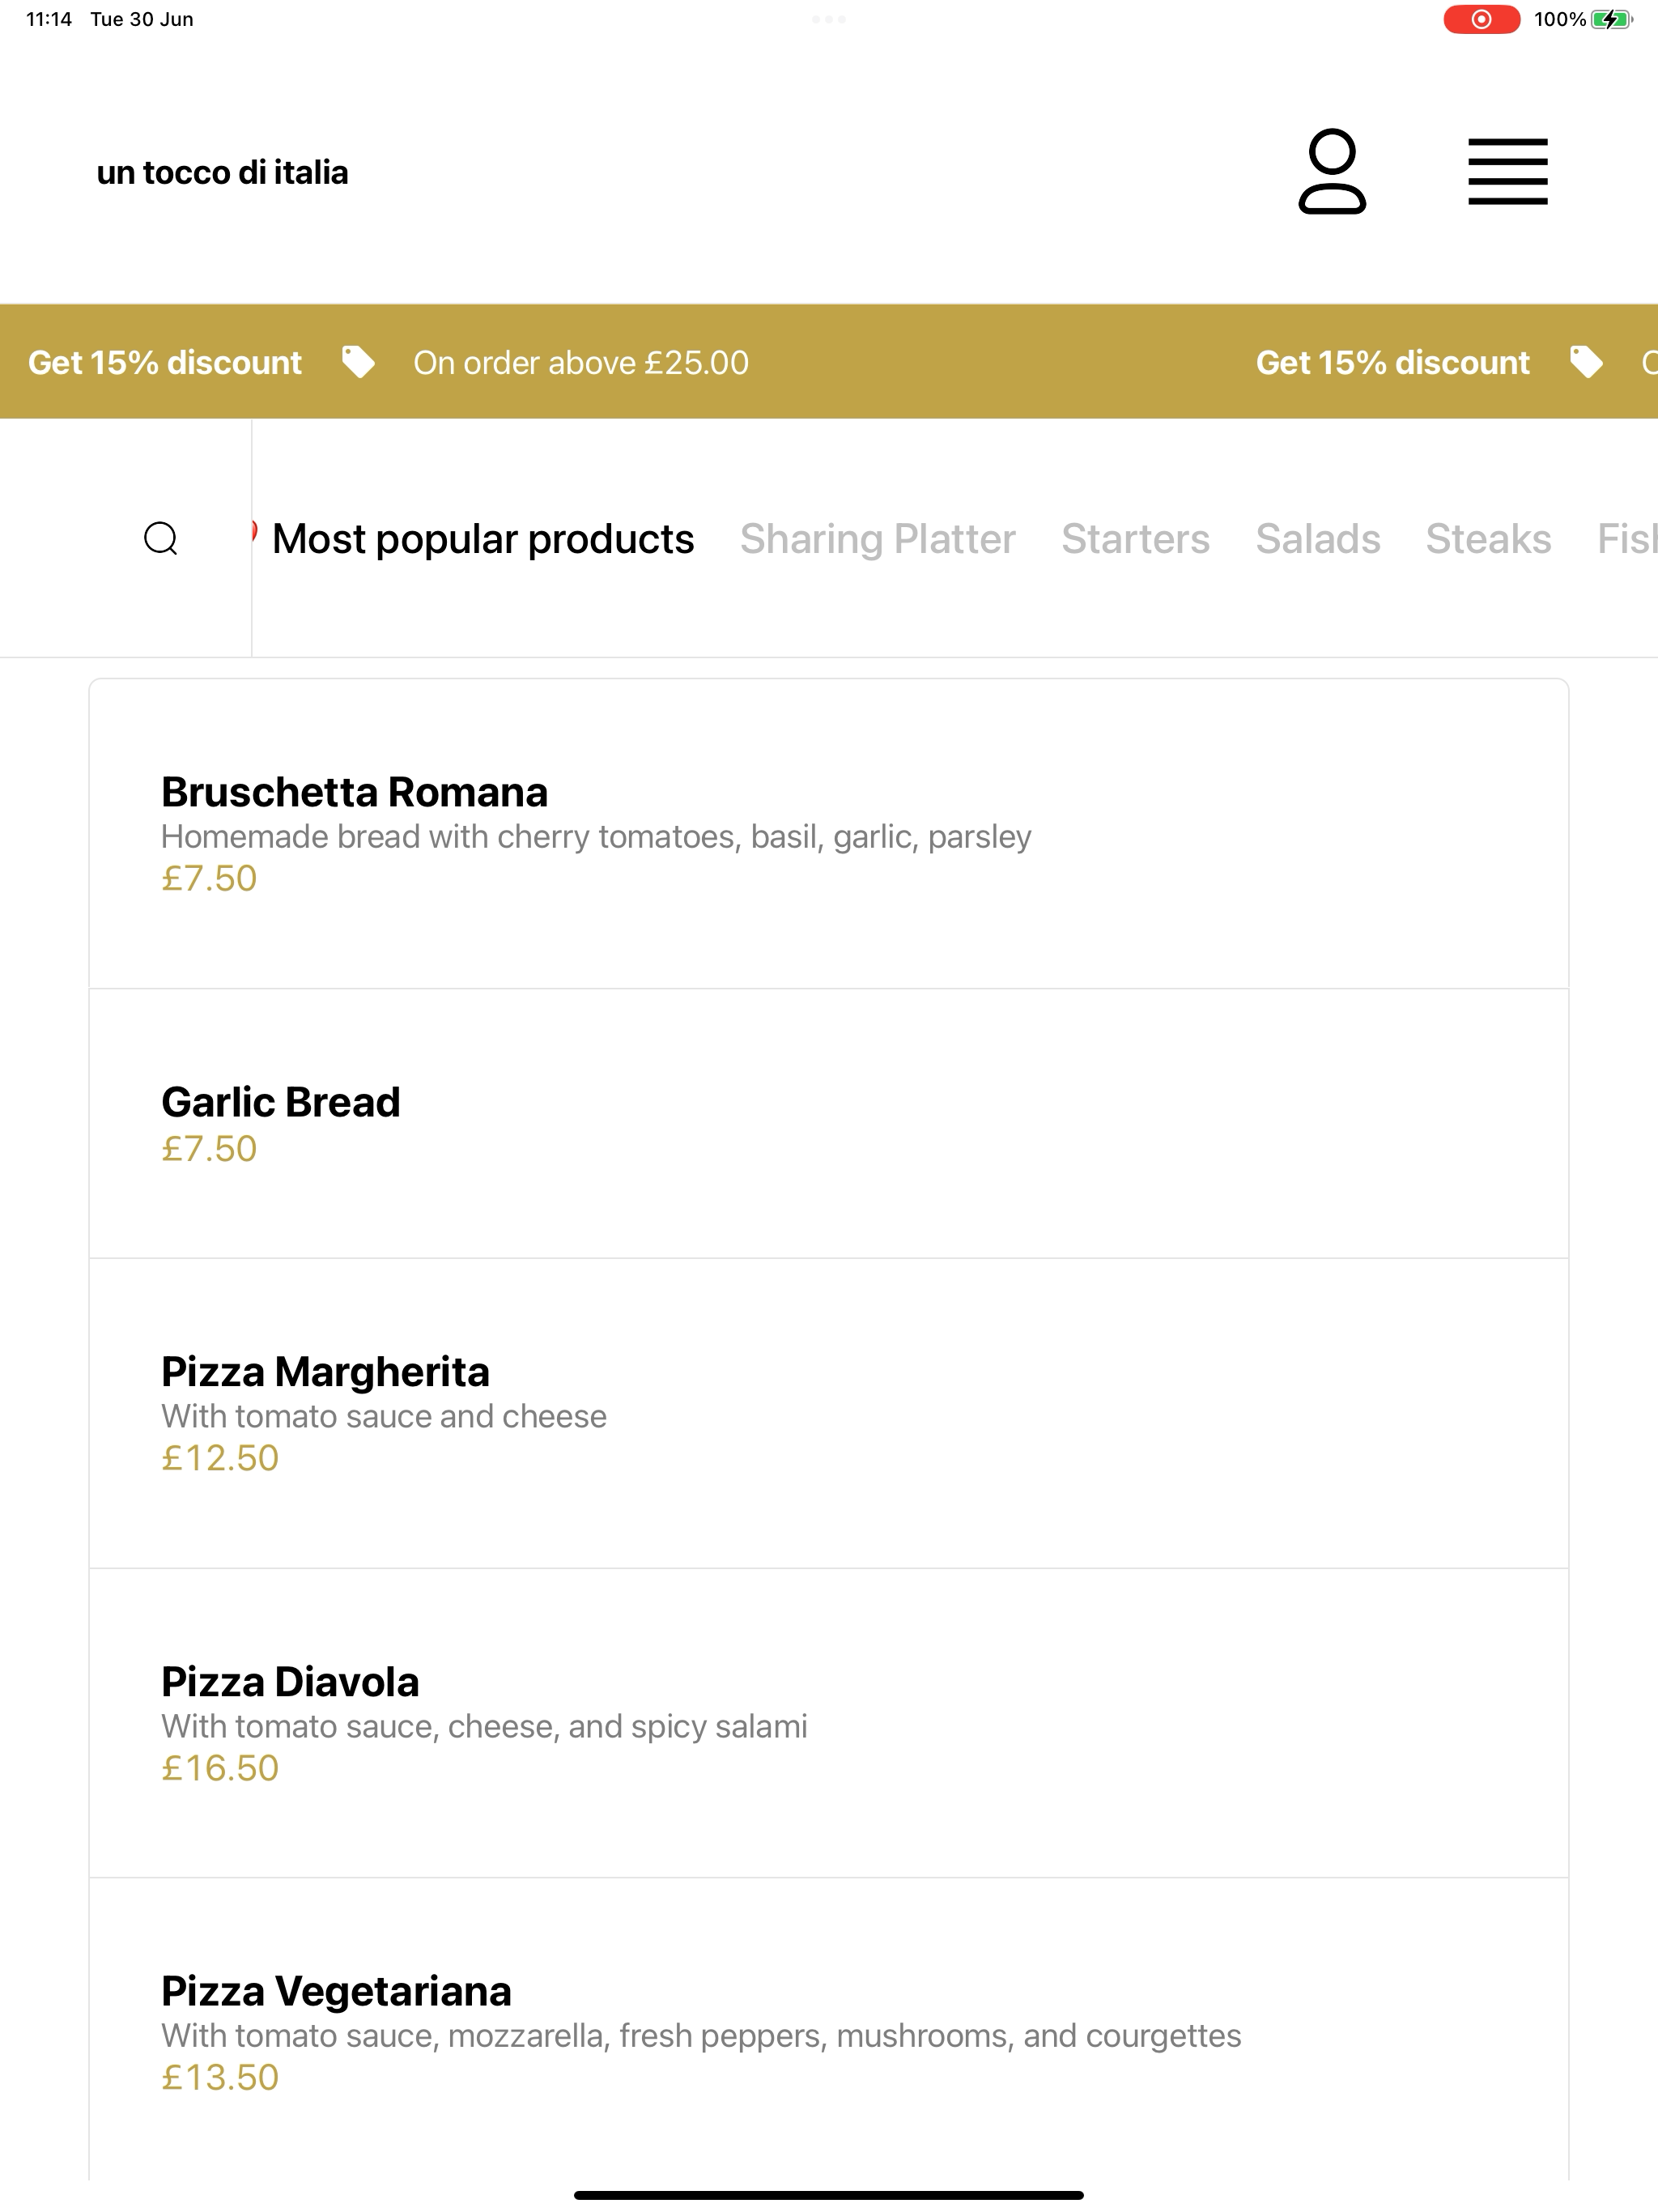Open the hamburger menu
Viewport: 1658px width, 2212px height.
1508,172
